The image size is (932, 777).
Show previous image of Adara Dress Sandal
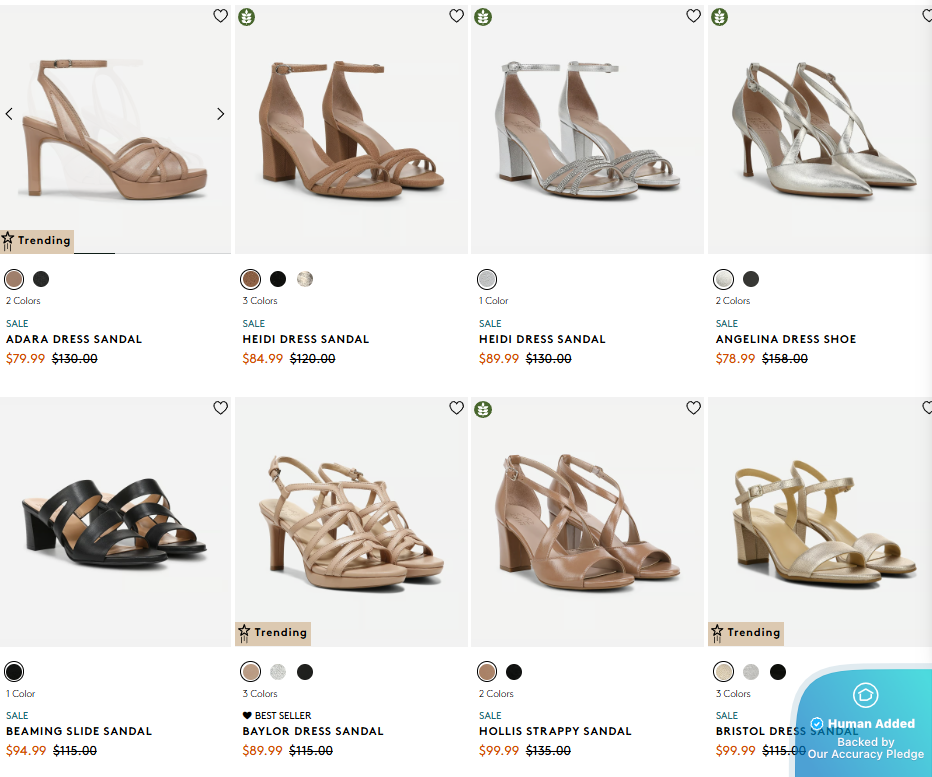coord(9,114)
